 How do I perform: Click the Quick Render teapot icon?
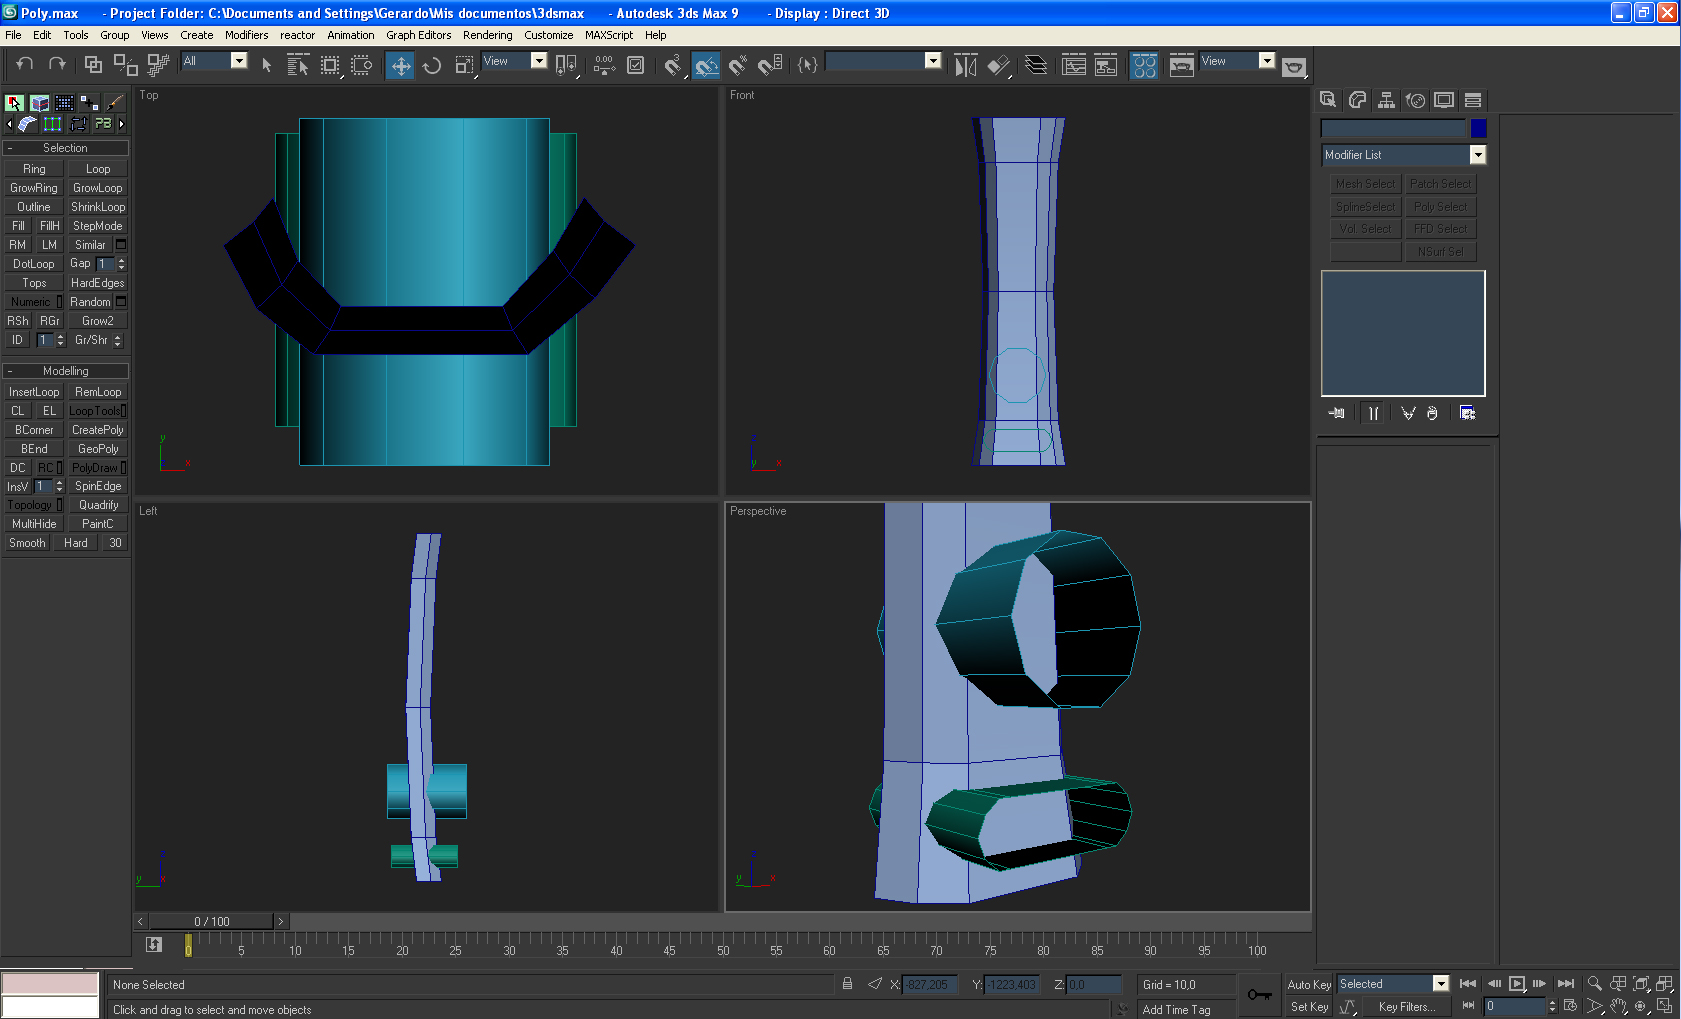1294,66
